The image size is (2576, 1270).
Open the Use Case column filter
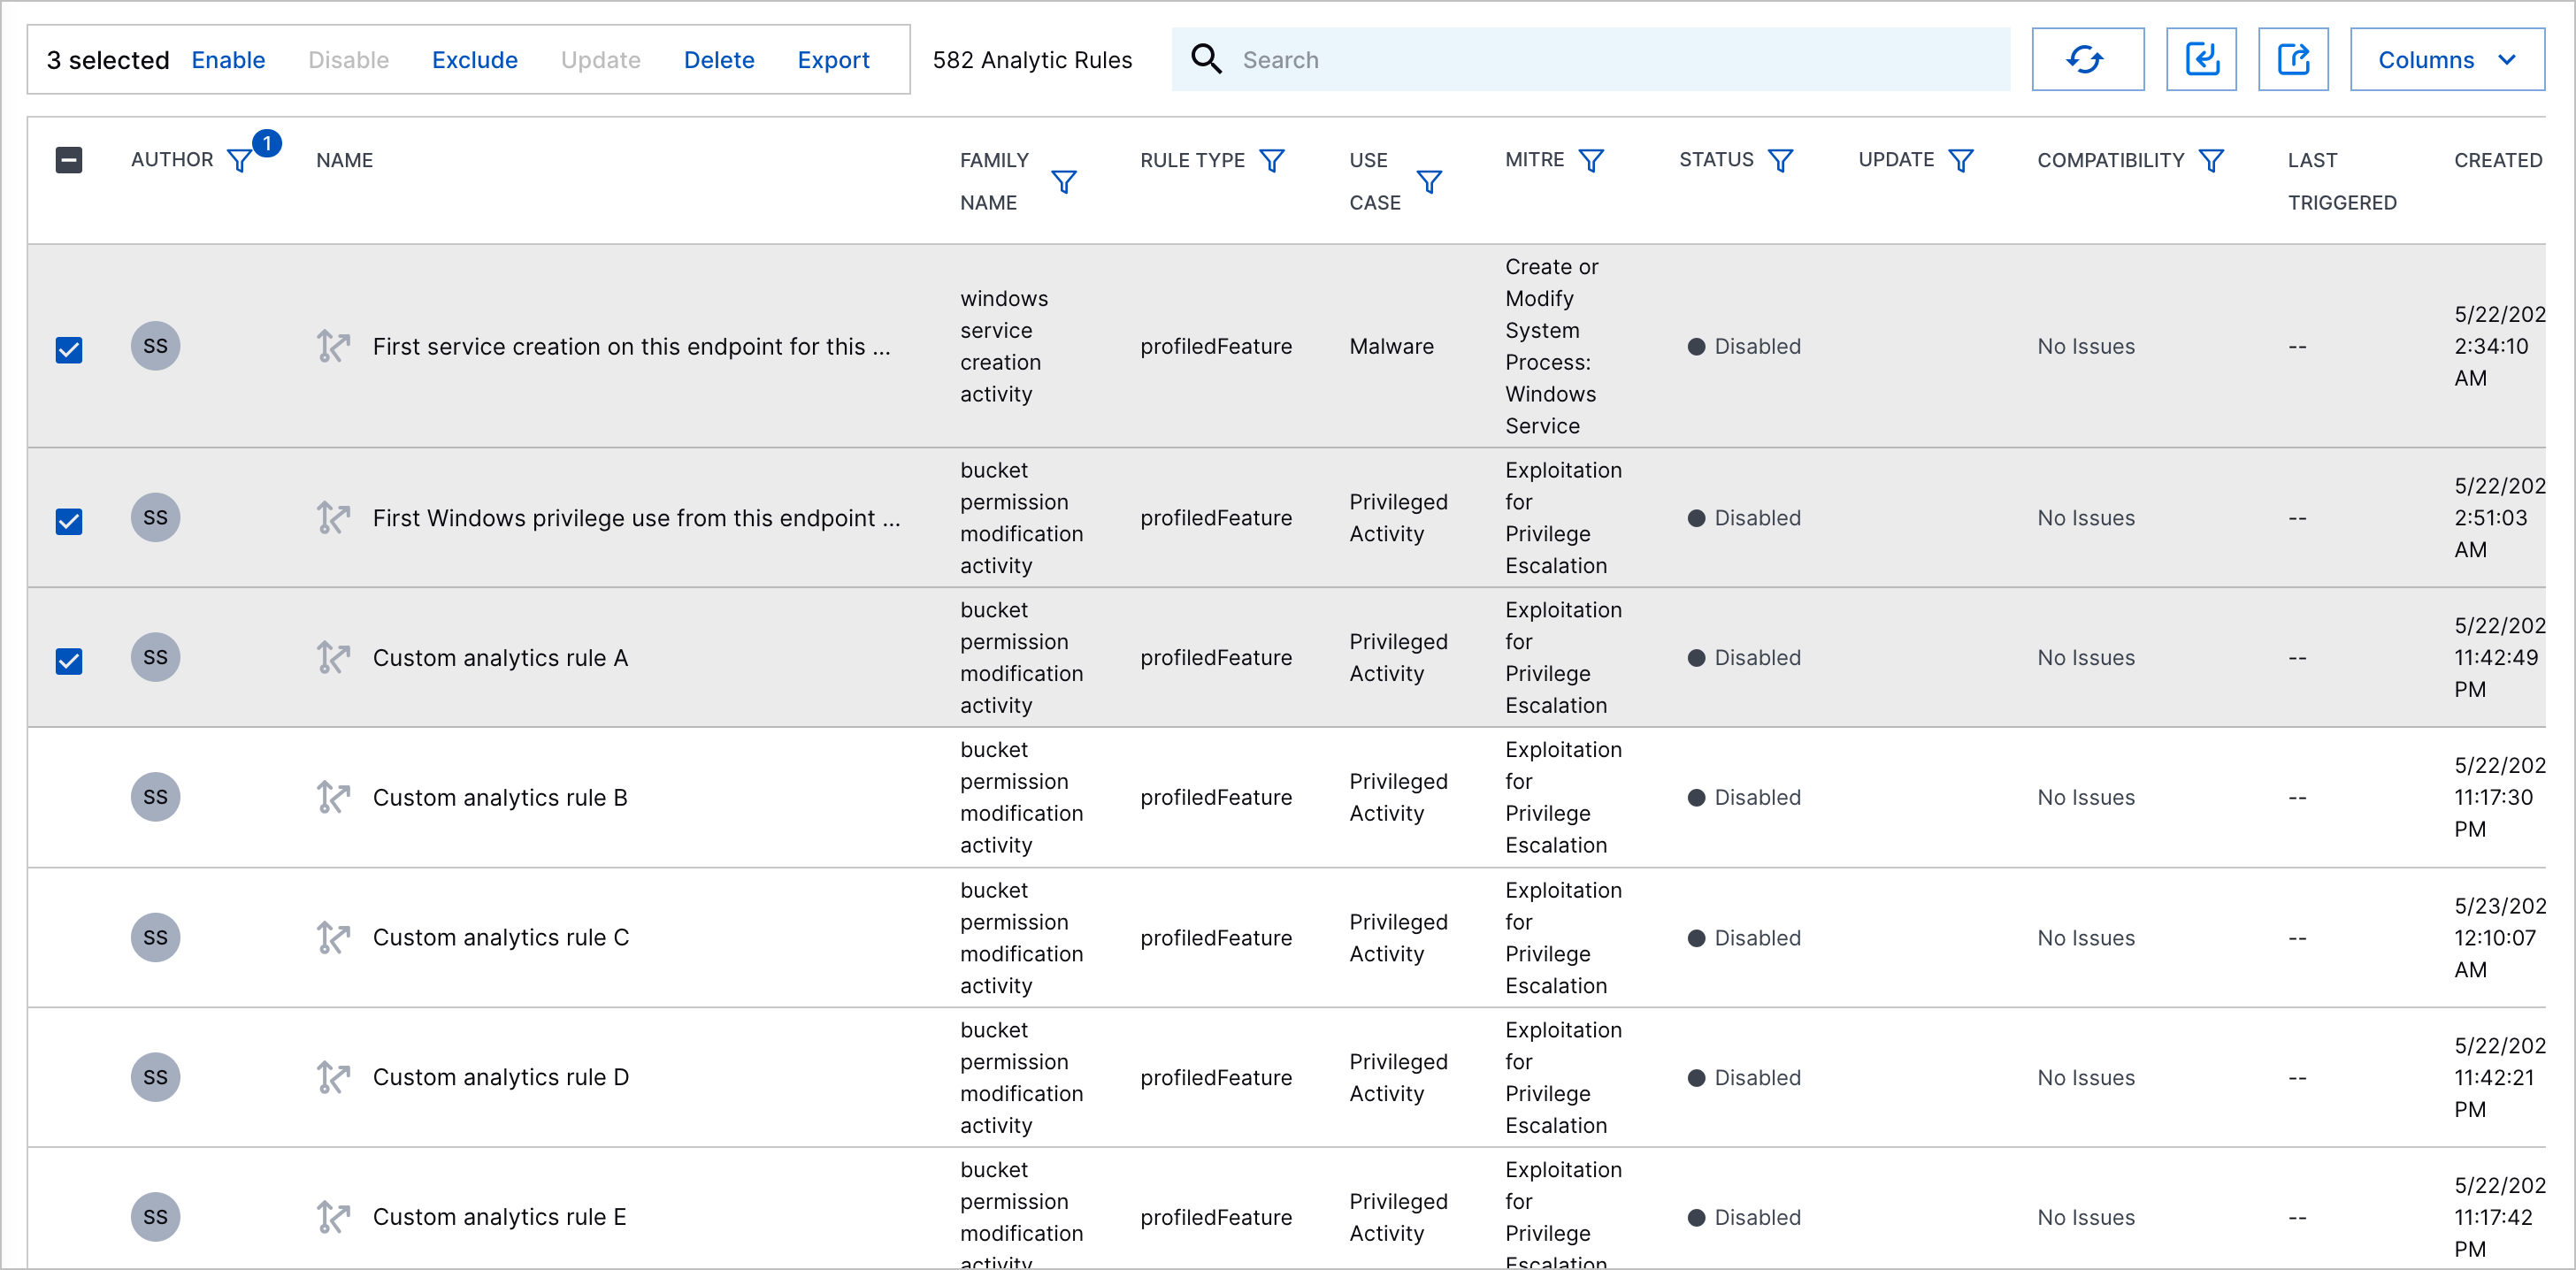[x=1430, y=182]
